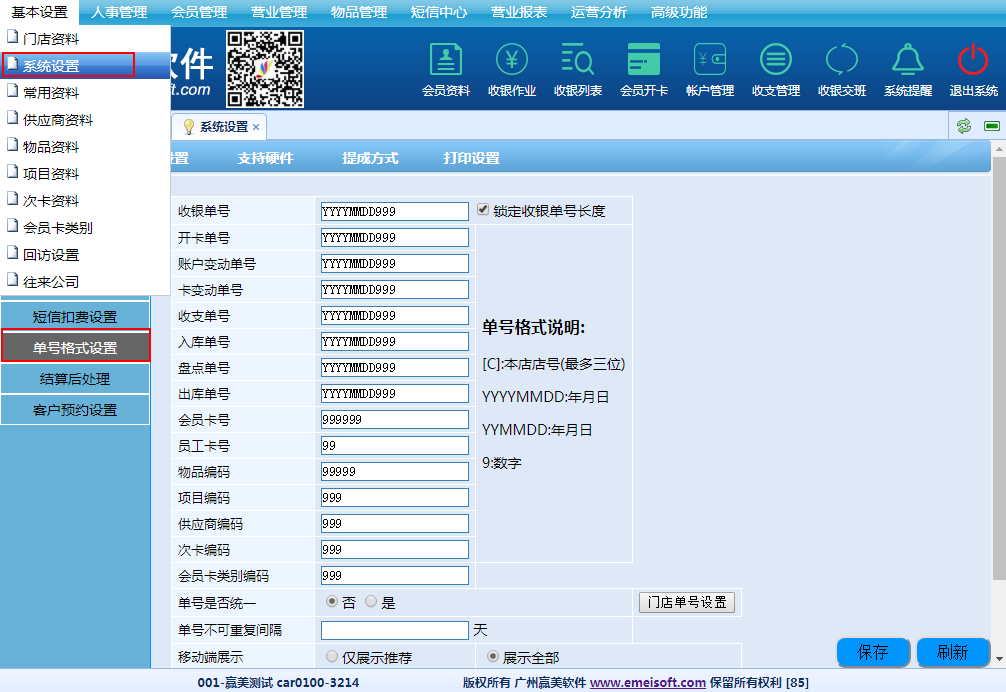This screenshot has height=692, width=1006.
Task: Click the 单号不可重复间隔 input field
Action: [394, 630]
